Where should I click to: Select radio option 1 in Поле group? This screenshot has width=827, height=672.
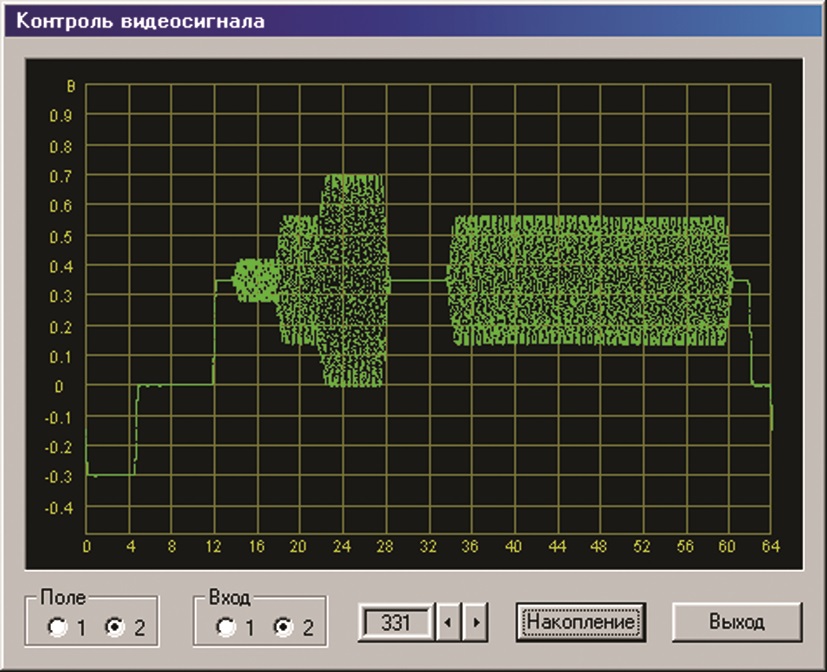[x=58, y=627]
